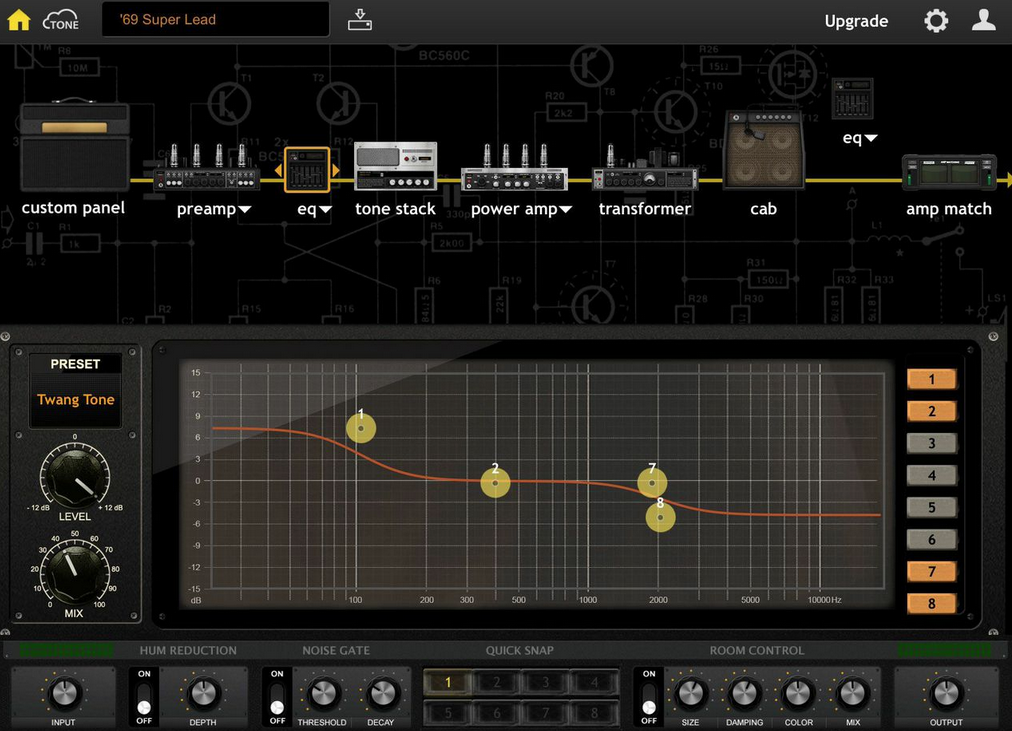Image resolution: width=1012 pixels, height=731 pixels.
Task: Toggle Room Control on/off switch
Action: coord(649,697)
